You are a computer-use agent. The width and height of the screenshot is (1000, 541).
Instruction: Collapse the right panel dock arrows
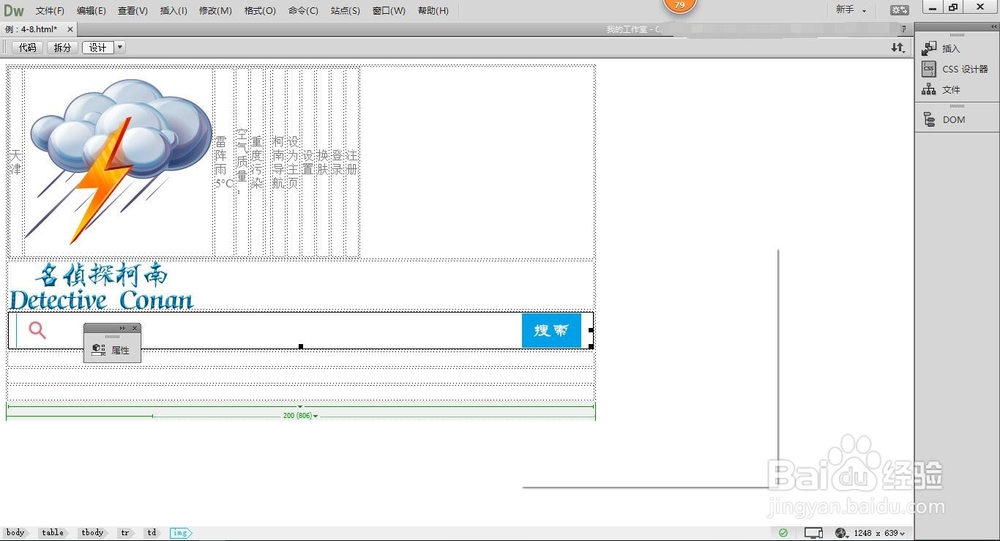point(994,27)
